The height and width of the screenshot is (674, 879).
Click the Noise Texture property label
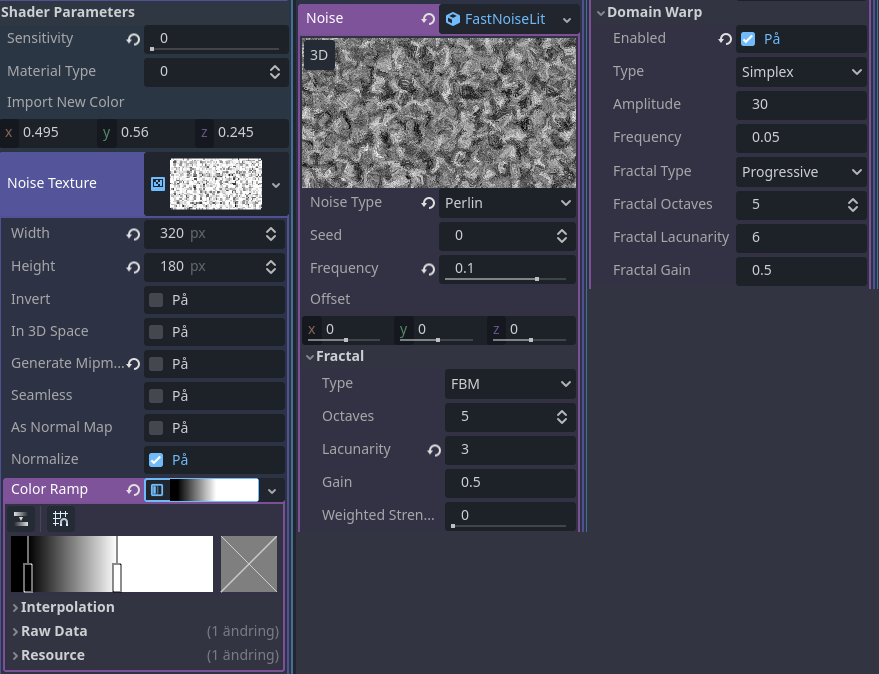pos(52,183)
